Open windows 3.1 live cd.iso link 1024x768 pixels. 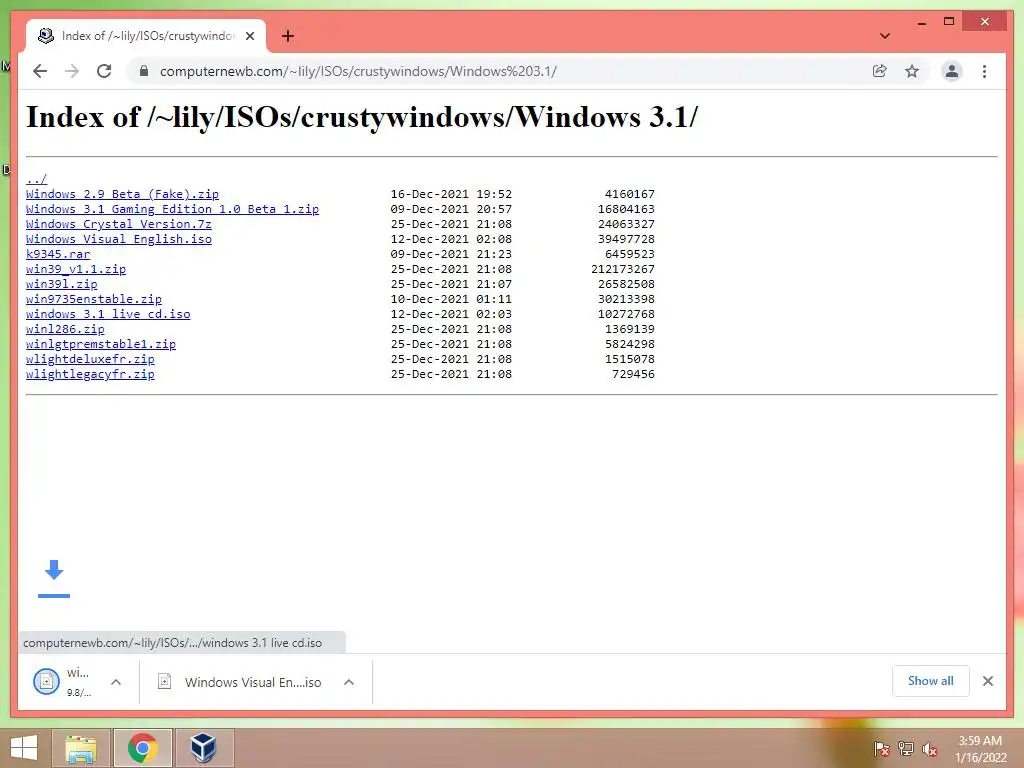[108, 314]
